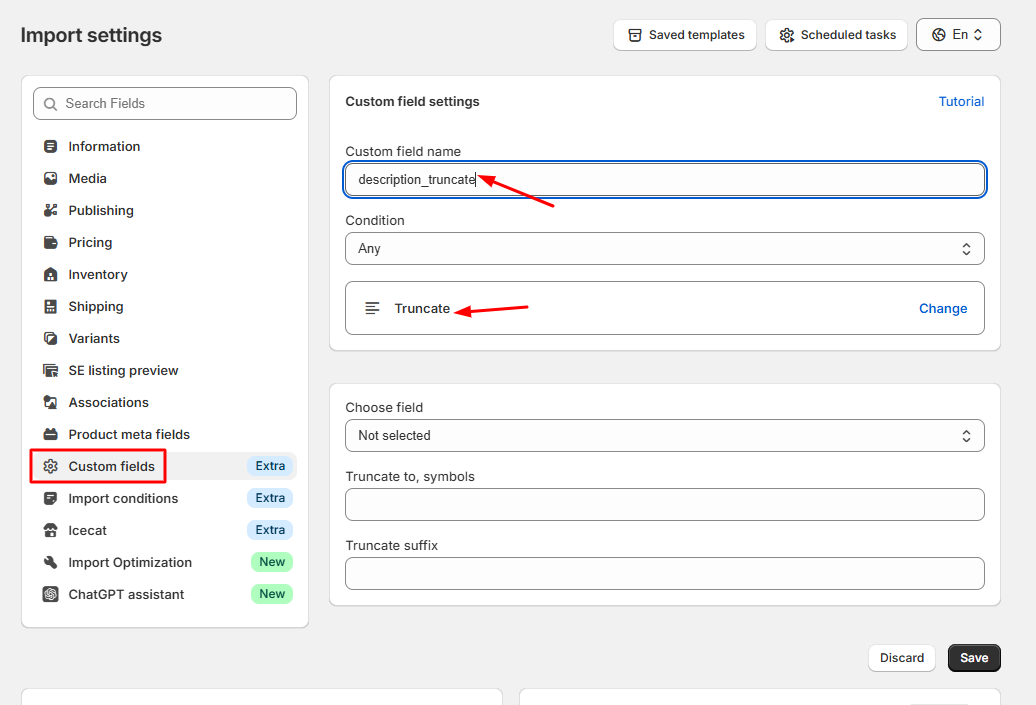Select the Pricing menu item
Image resolution: width=1036 pixels, height=705 pixels.
pos(91,242)
